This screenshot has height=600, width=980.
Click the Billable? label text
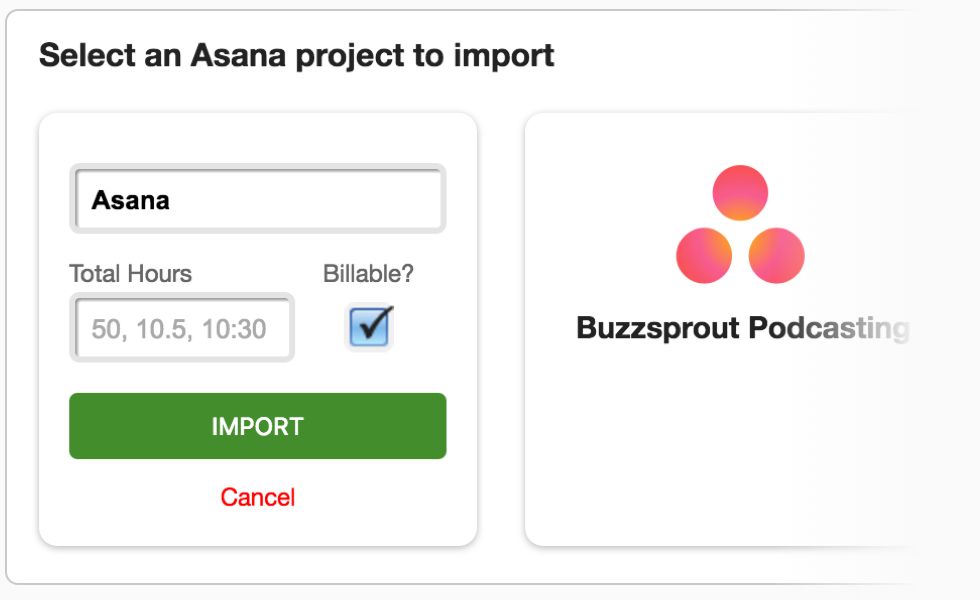click(x=368, y=274)
